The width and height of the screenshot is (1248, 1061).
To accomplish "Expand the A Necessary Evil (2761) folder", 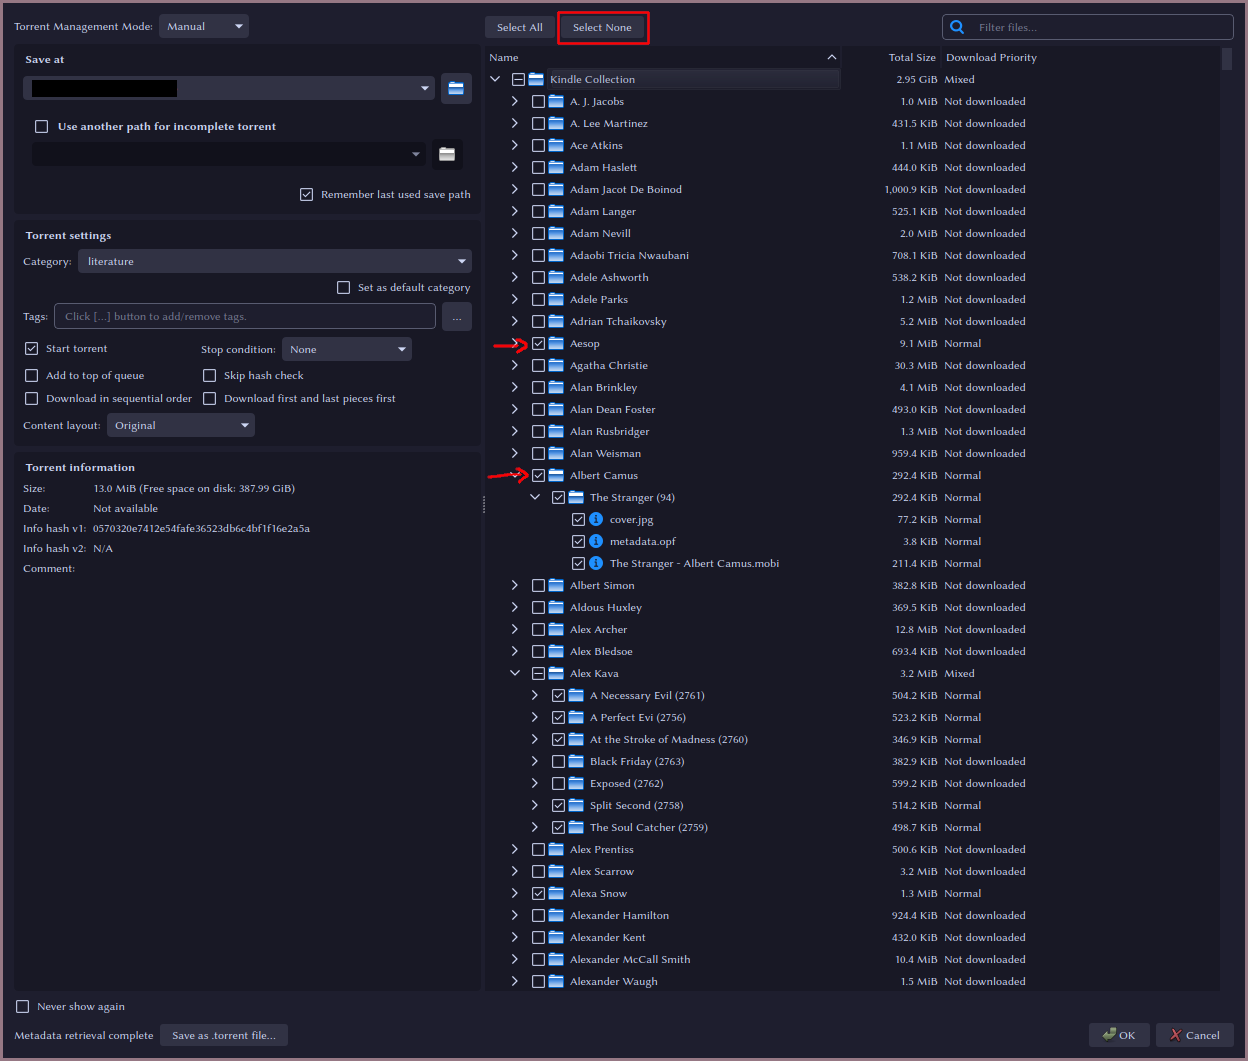I will click(535, 695).
